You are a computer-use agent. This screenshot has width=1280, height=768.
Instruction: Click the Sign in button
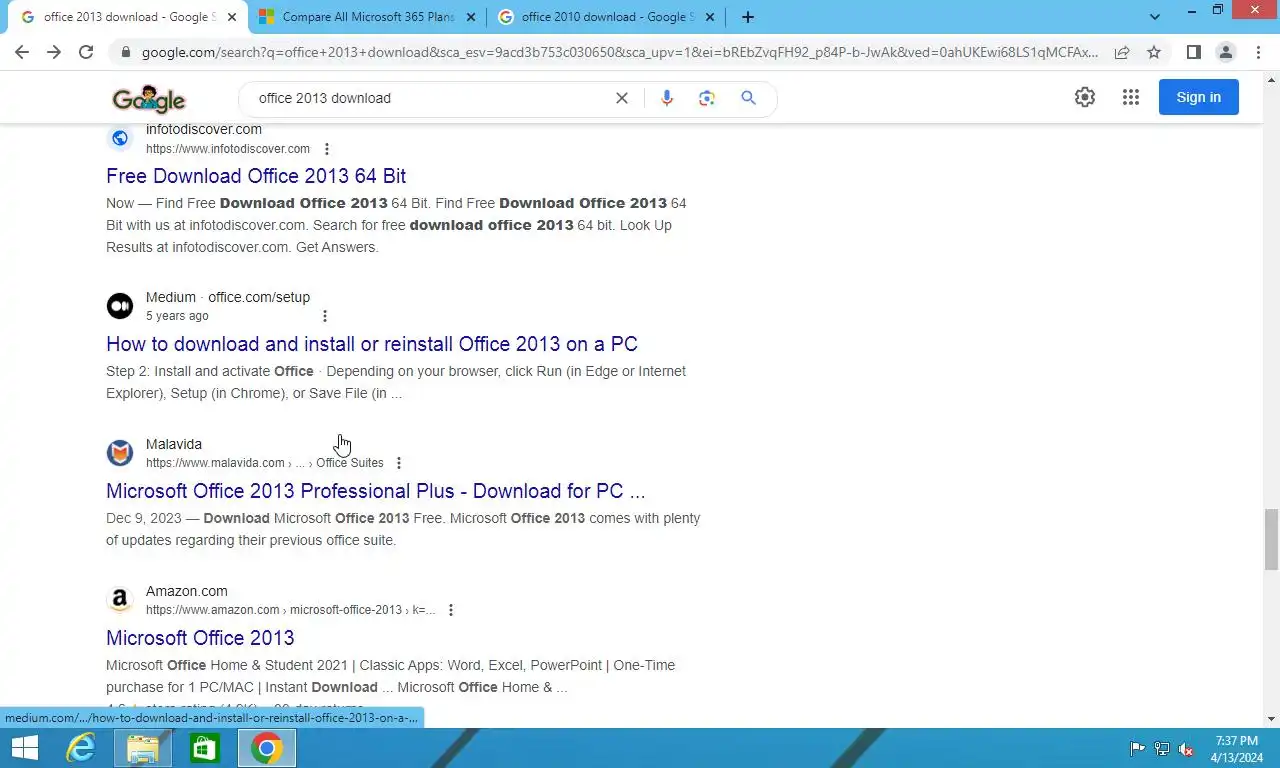point(1199,97)
